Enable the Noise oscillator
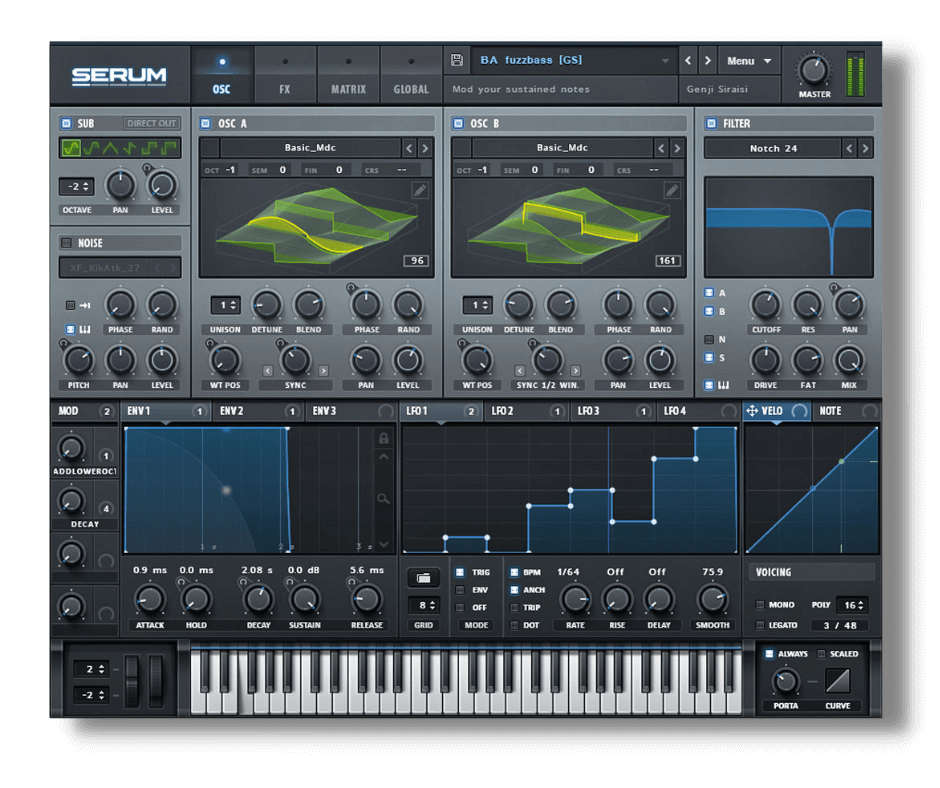 point(67,243)
